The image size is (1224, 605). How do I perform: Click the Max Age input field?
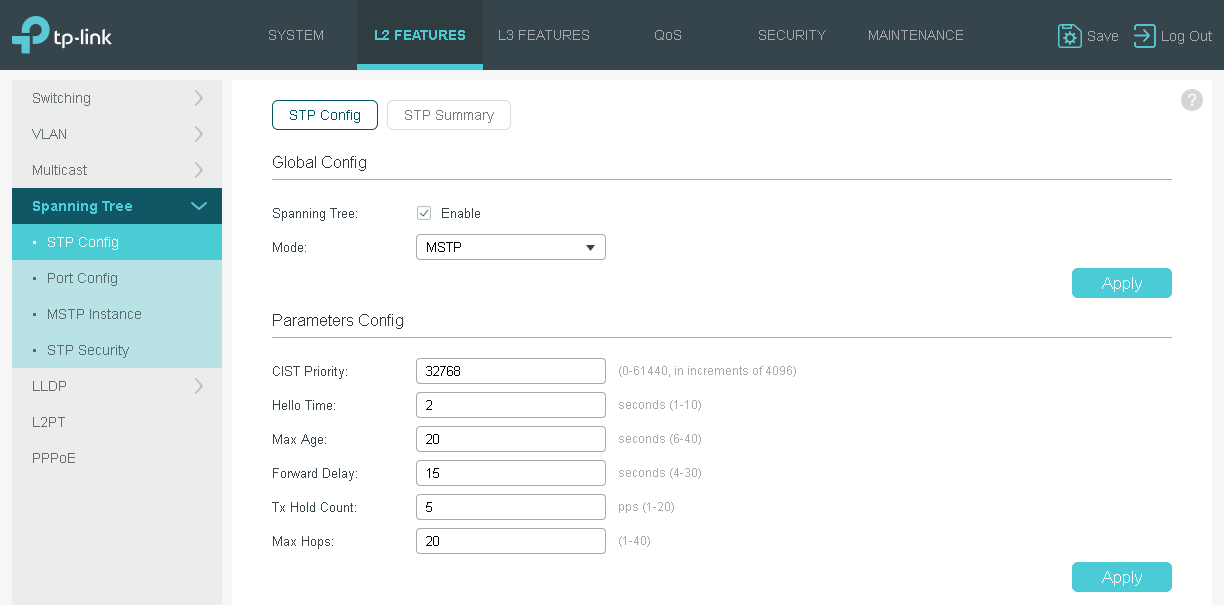point(511,439)
